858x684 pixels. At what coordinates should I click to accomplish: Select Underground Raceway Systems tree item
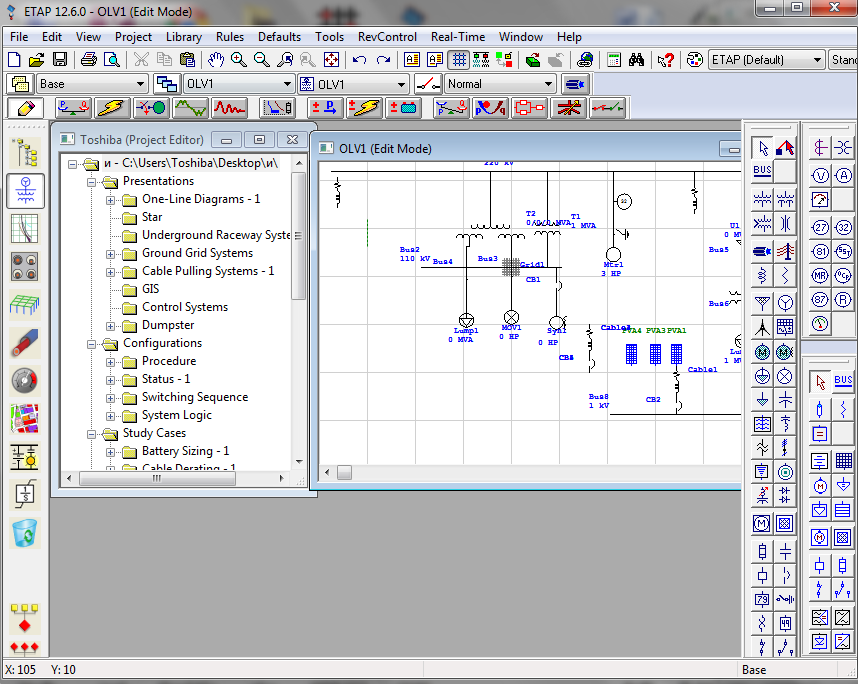pos(216,235)
